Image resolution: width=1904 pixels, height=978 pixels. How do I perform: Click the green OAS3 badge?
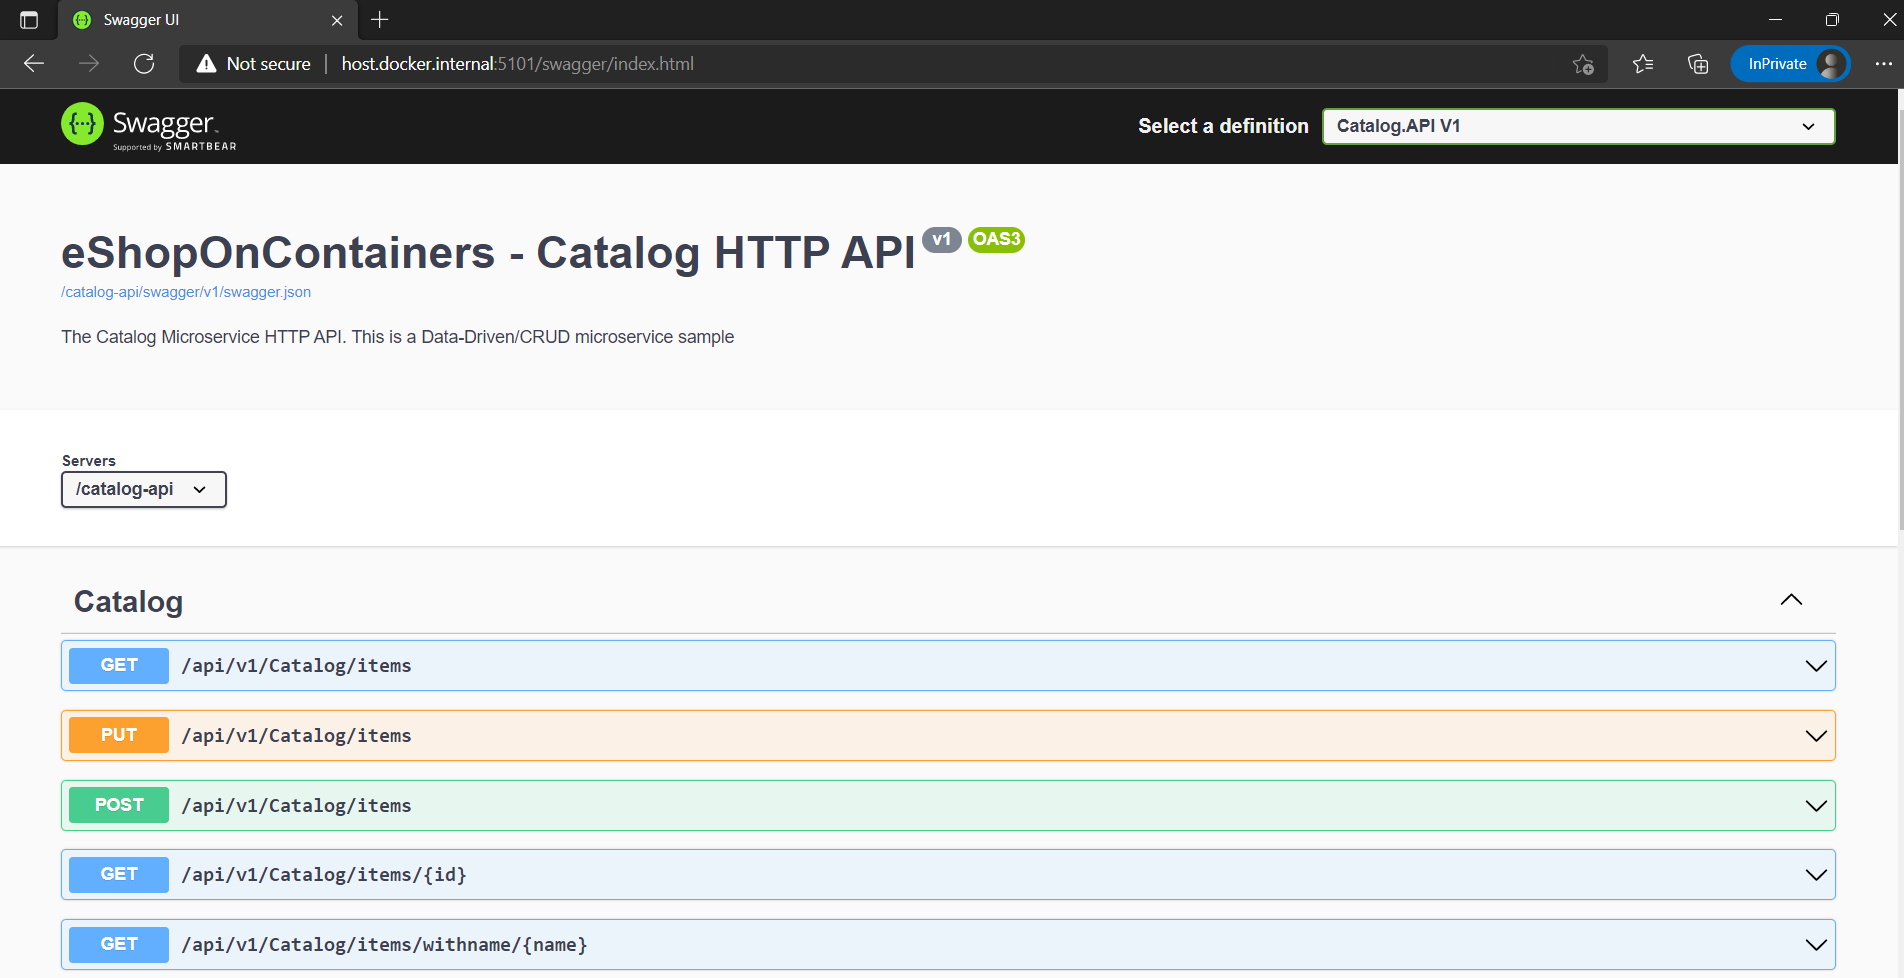[996, 240]
